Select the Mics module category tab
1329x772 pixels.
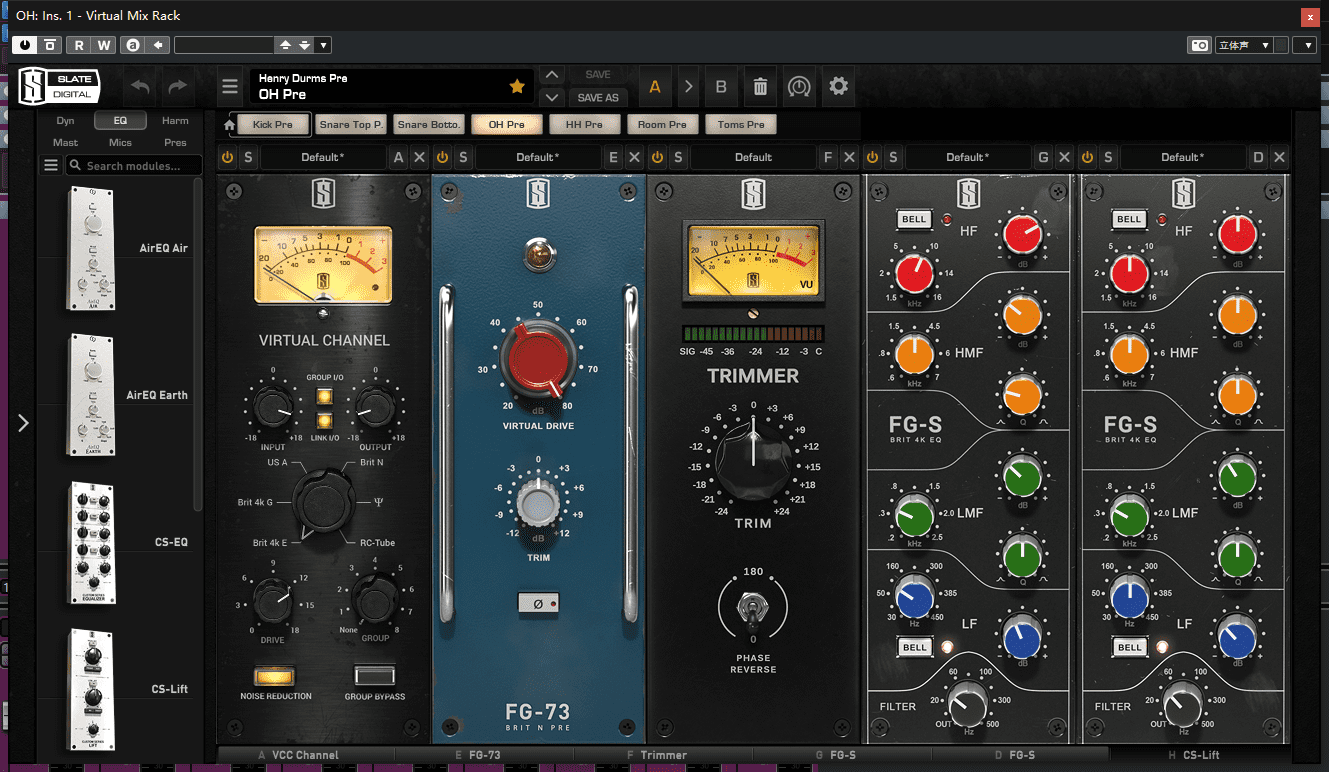[120, 143]
